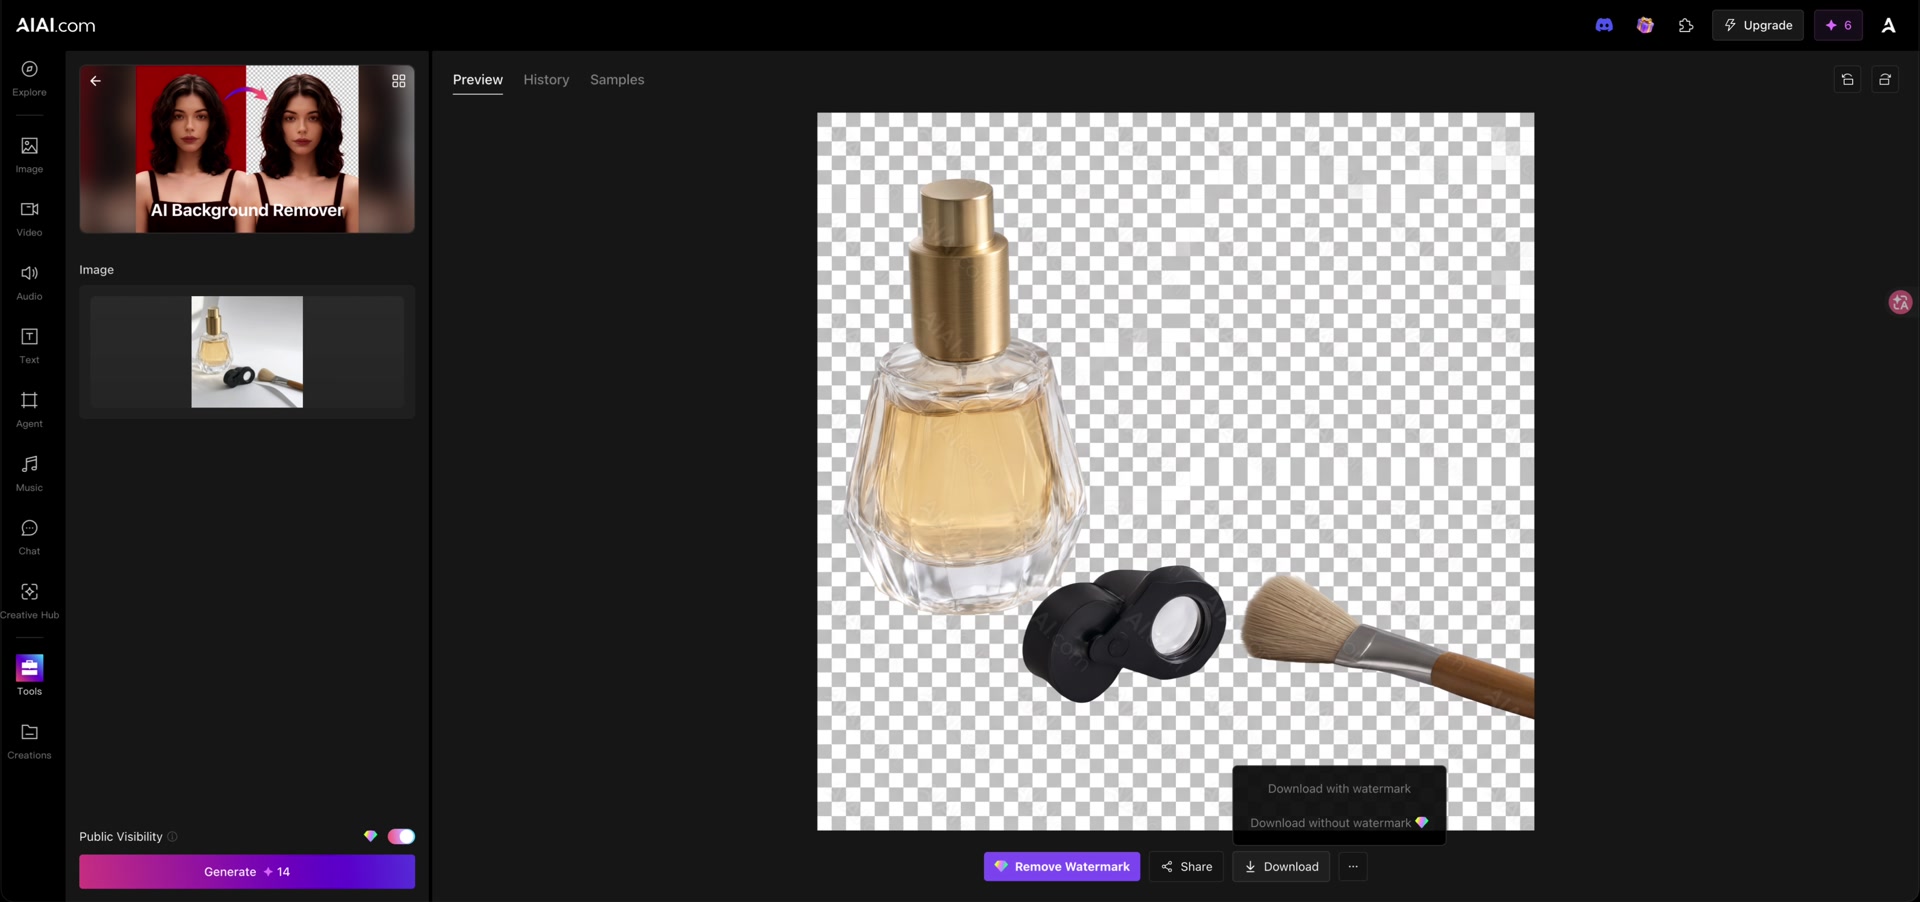Switch to the Preview tab

coord(478,80)
